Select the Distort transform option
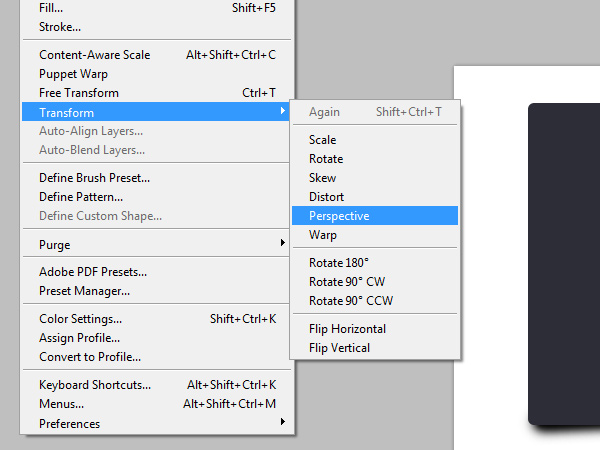The width and height of the screenshot is (600, 450). coord(375,197)
